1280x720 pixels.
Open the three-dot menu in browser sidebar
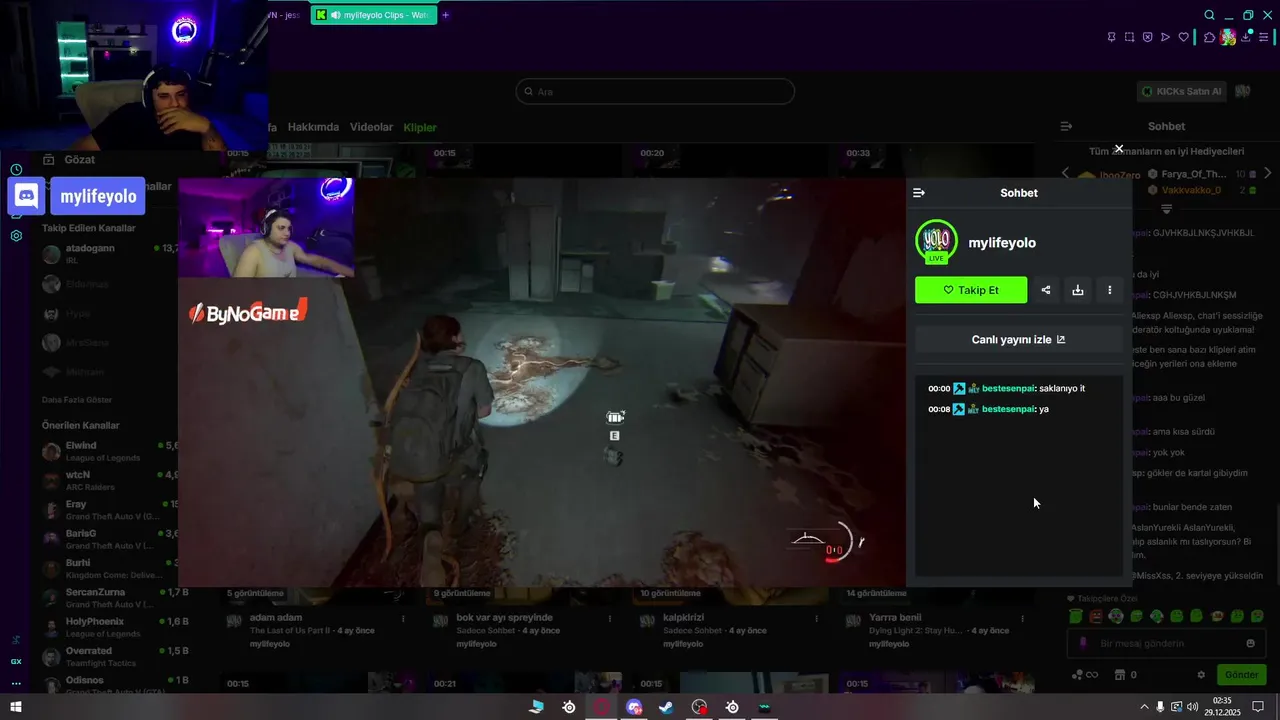16,684
